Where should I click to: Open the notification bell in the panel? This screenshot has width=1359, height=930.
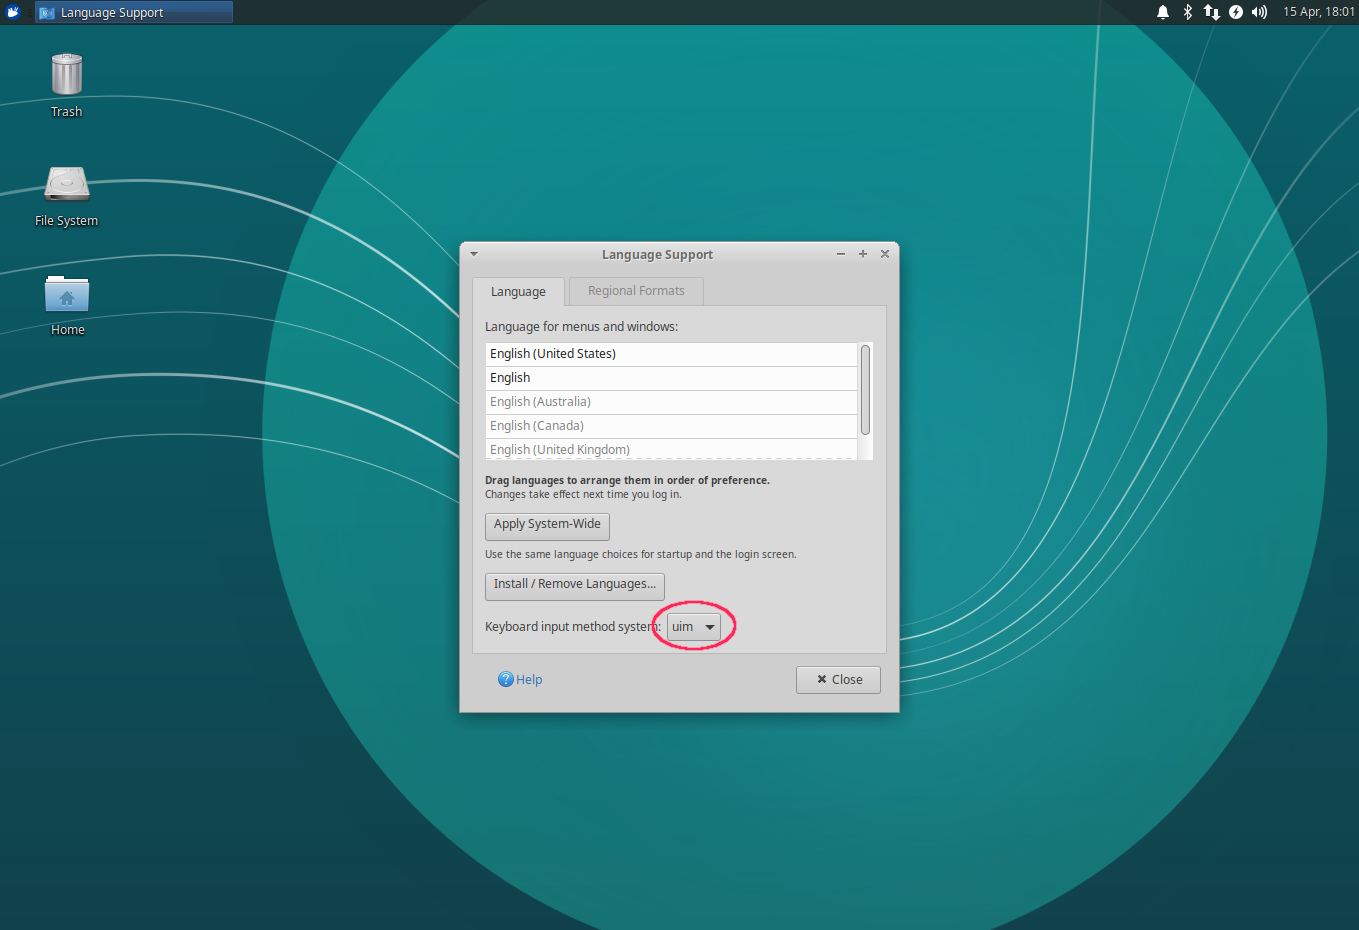pos(1163,12)
